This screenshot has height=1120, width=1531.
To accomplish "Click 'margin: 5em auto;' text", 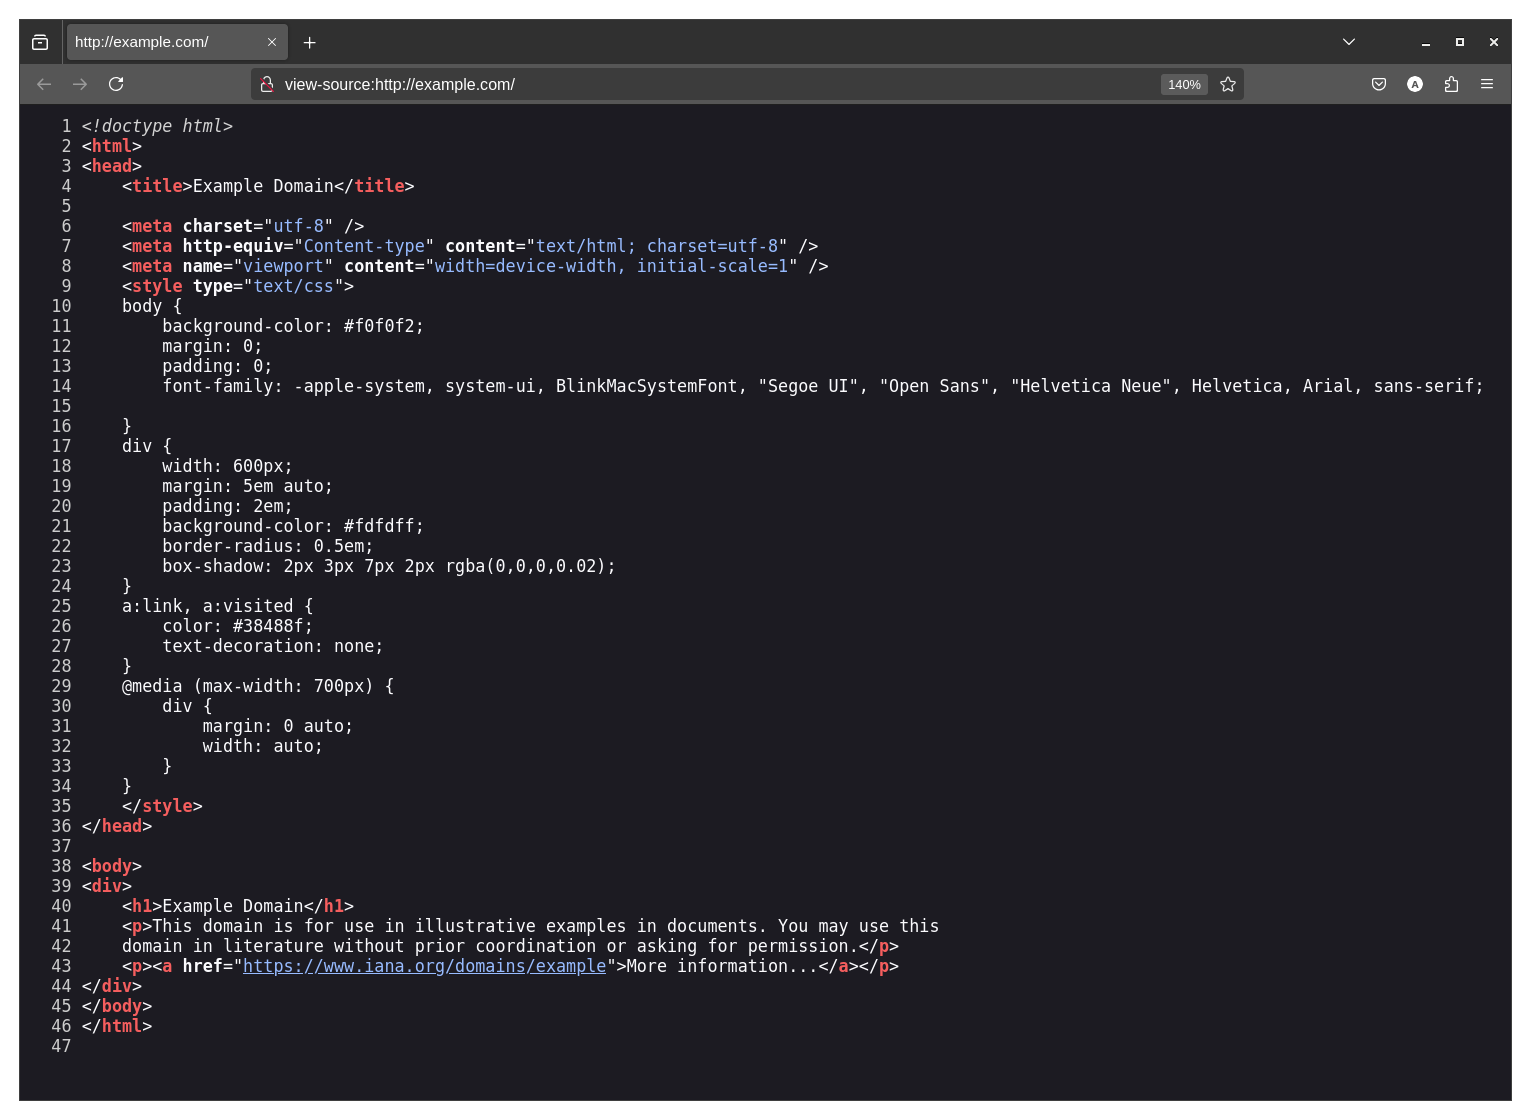I will click(x=247, y=486).
